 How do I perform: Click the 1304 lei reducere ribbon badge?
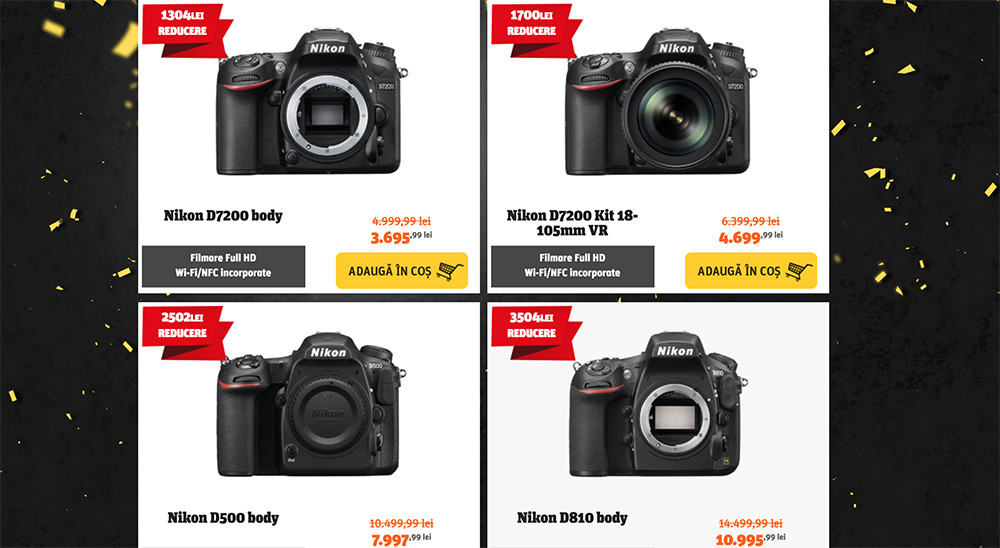[186, 29]
